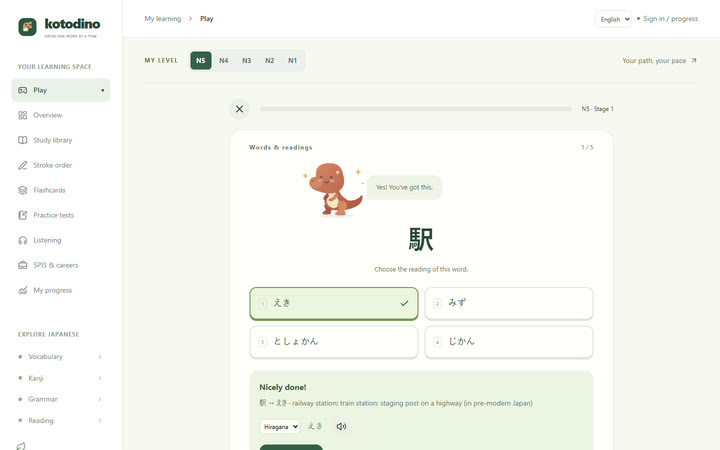Open Listening in the sidebar
Screen dimensions: 720x450
[61, 240]
